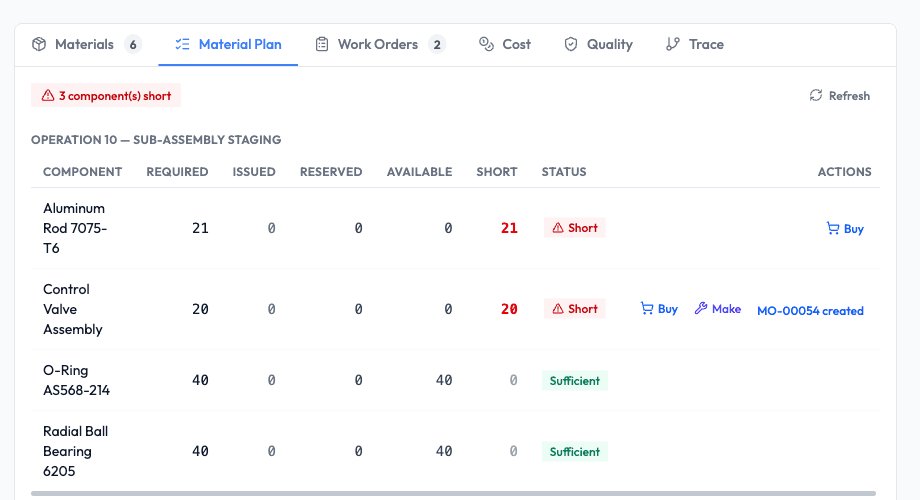This screenshot has width=920, height=500.
Task: Buy Control Valve Assembly
Action: tap(659, 309)
